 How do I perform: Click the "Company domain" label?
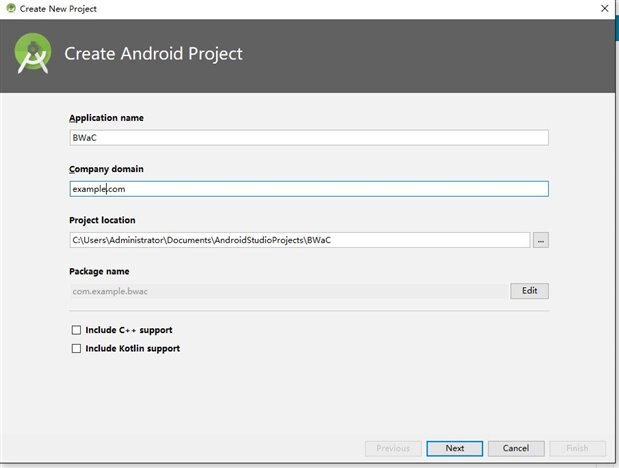point(106,169)
